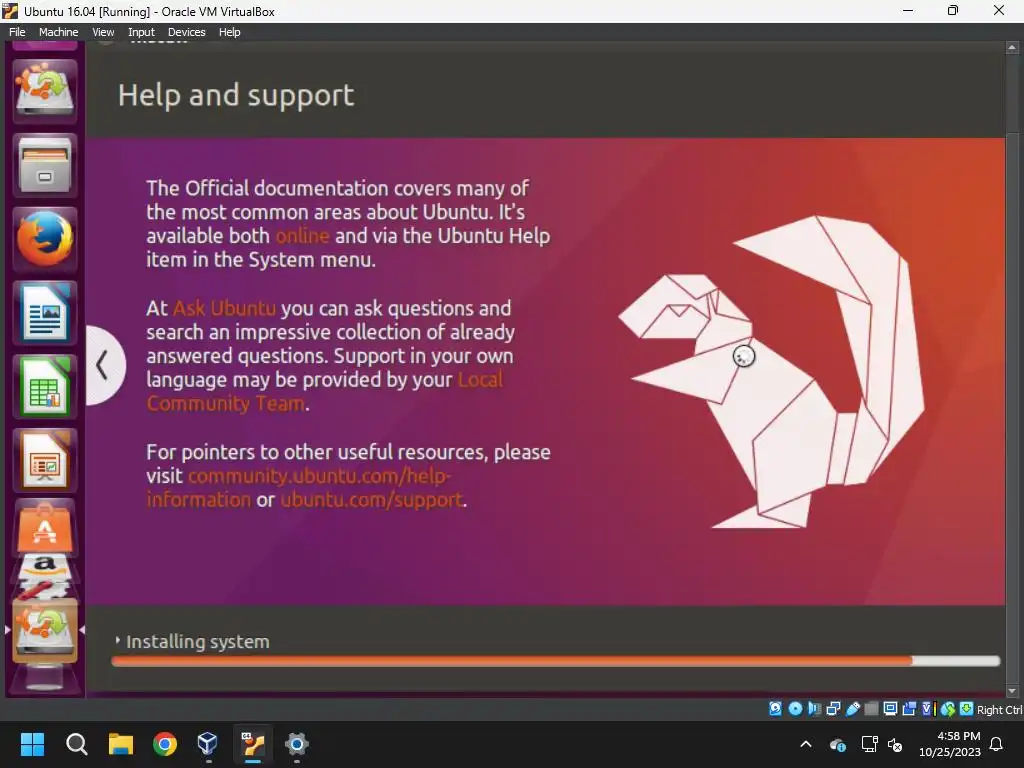
Task: Open the Amazon launcher icon
Action: coord(44,566)
